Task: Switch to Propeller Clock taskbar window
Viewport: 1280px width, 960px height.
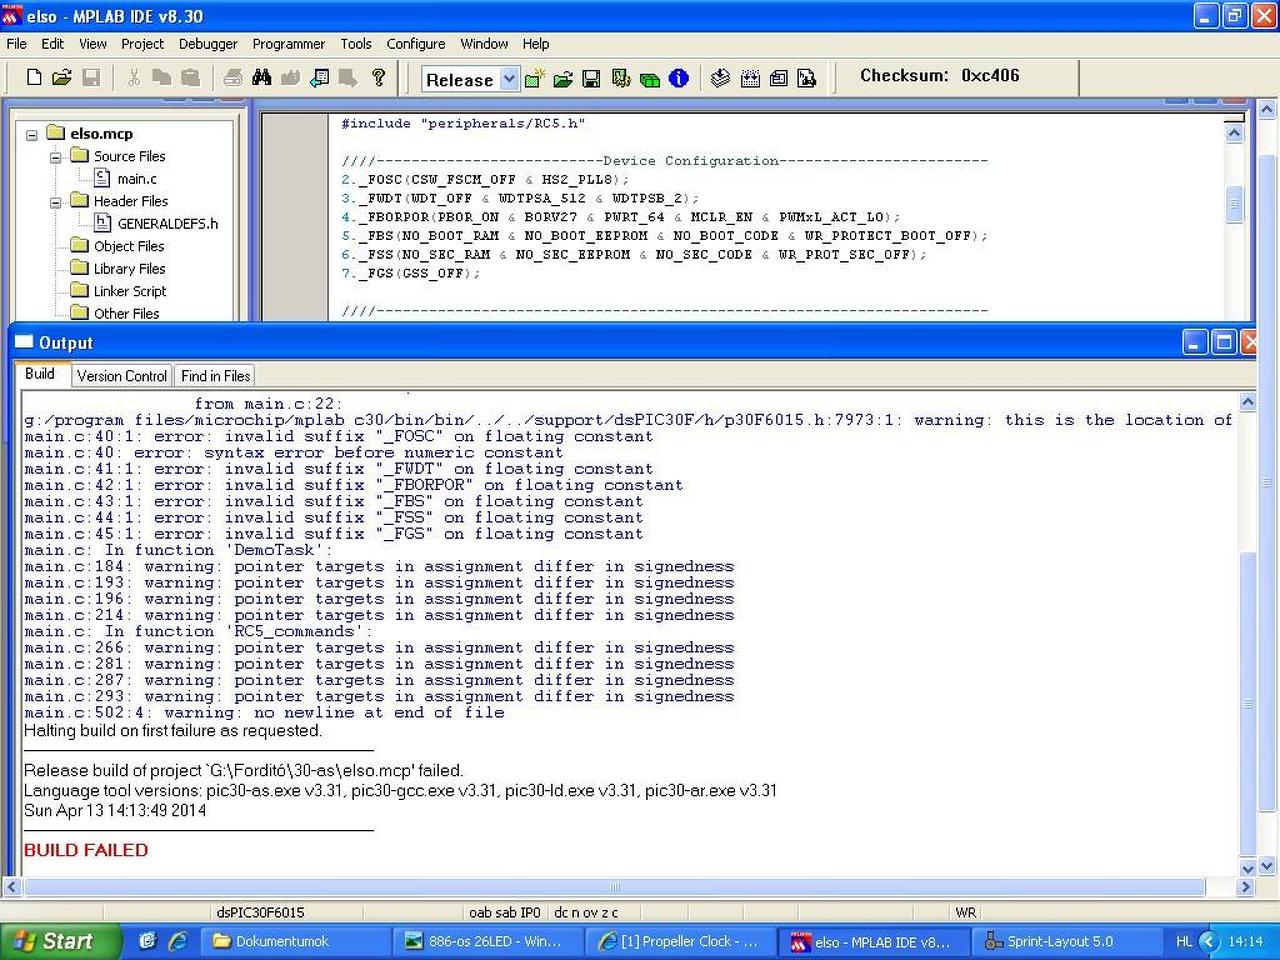Action: point(682,941)
